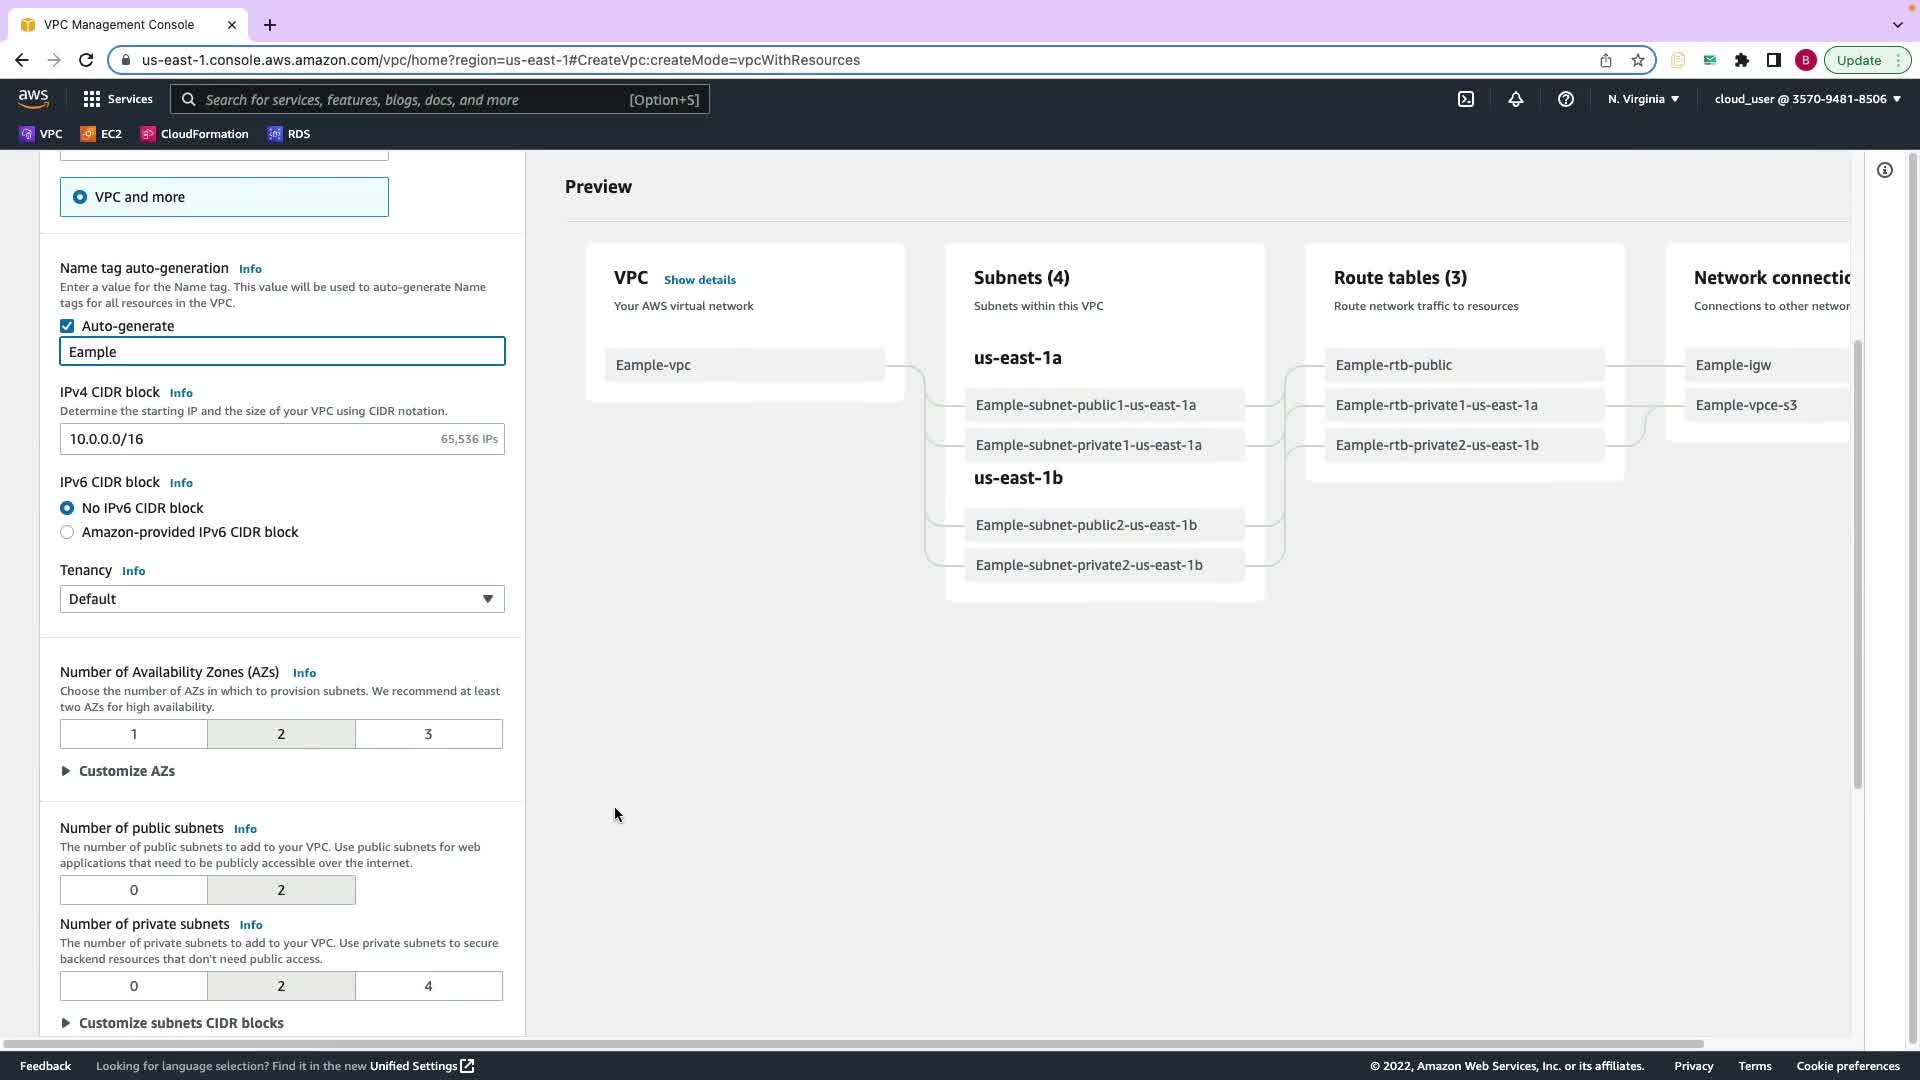The image size is (1920, 1080).
Task: Select Amazon-provided IPv6 CIDR block
Action: (67, 532)
